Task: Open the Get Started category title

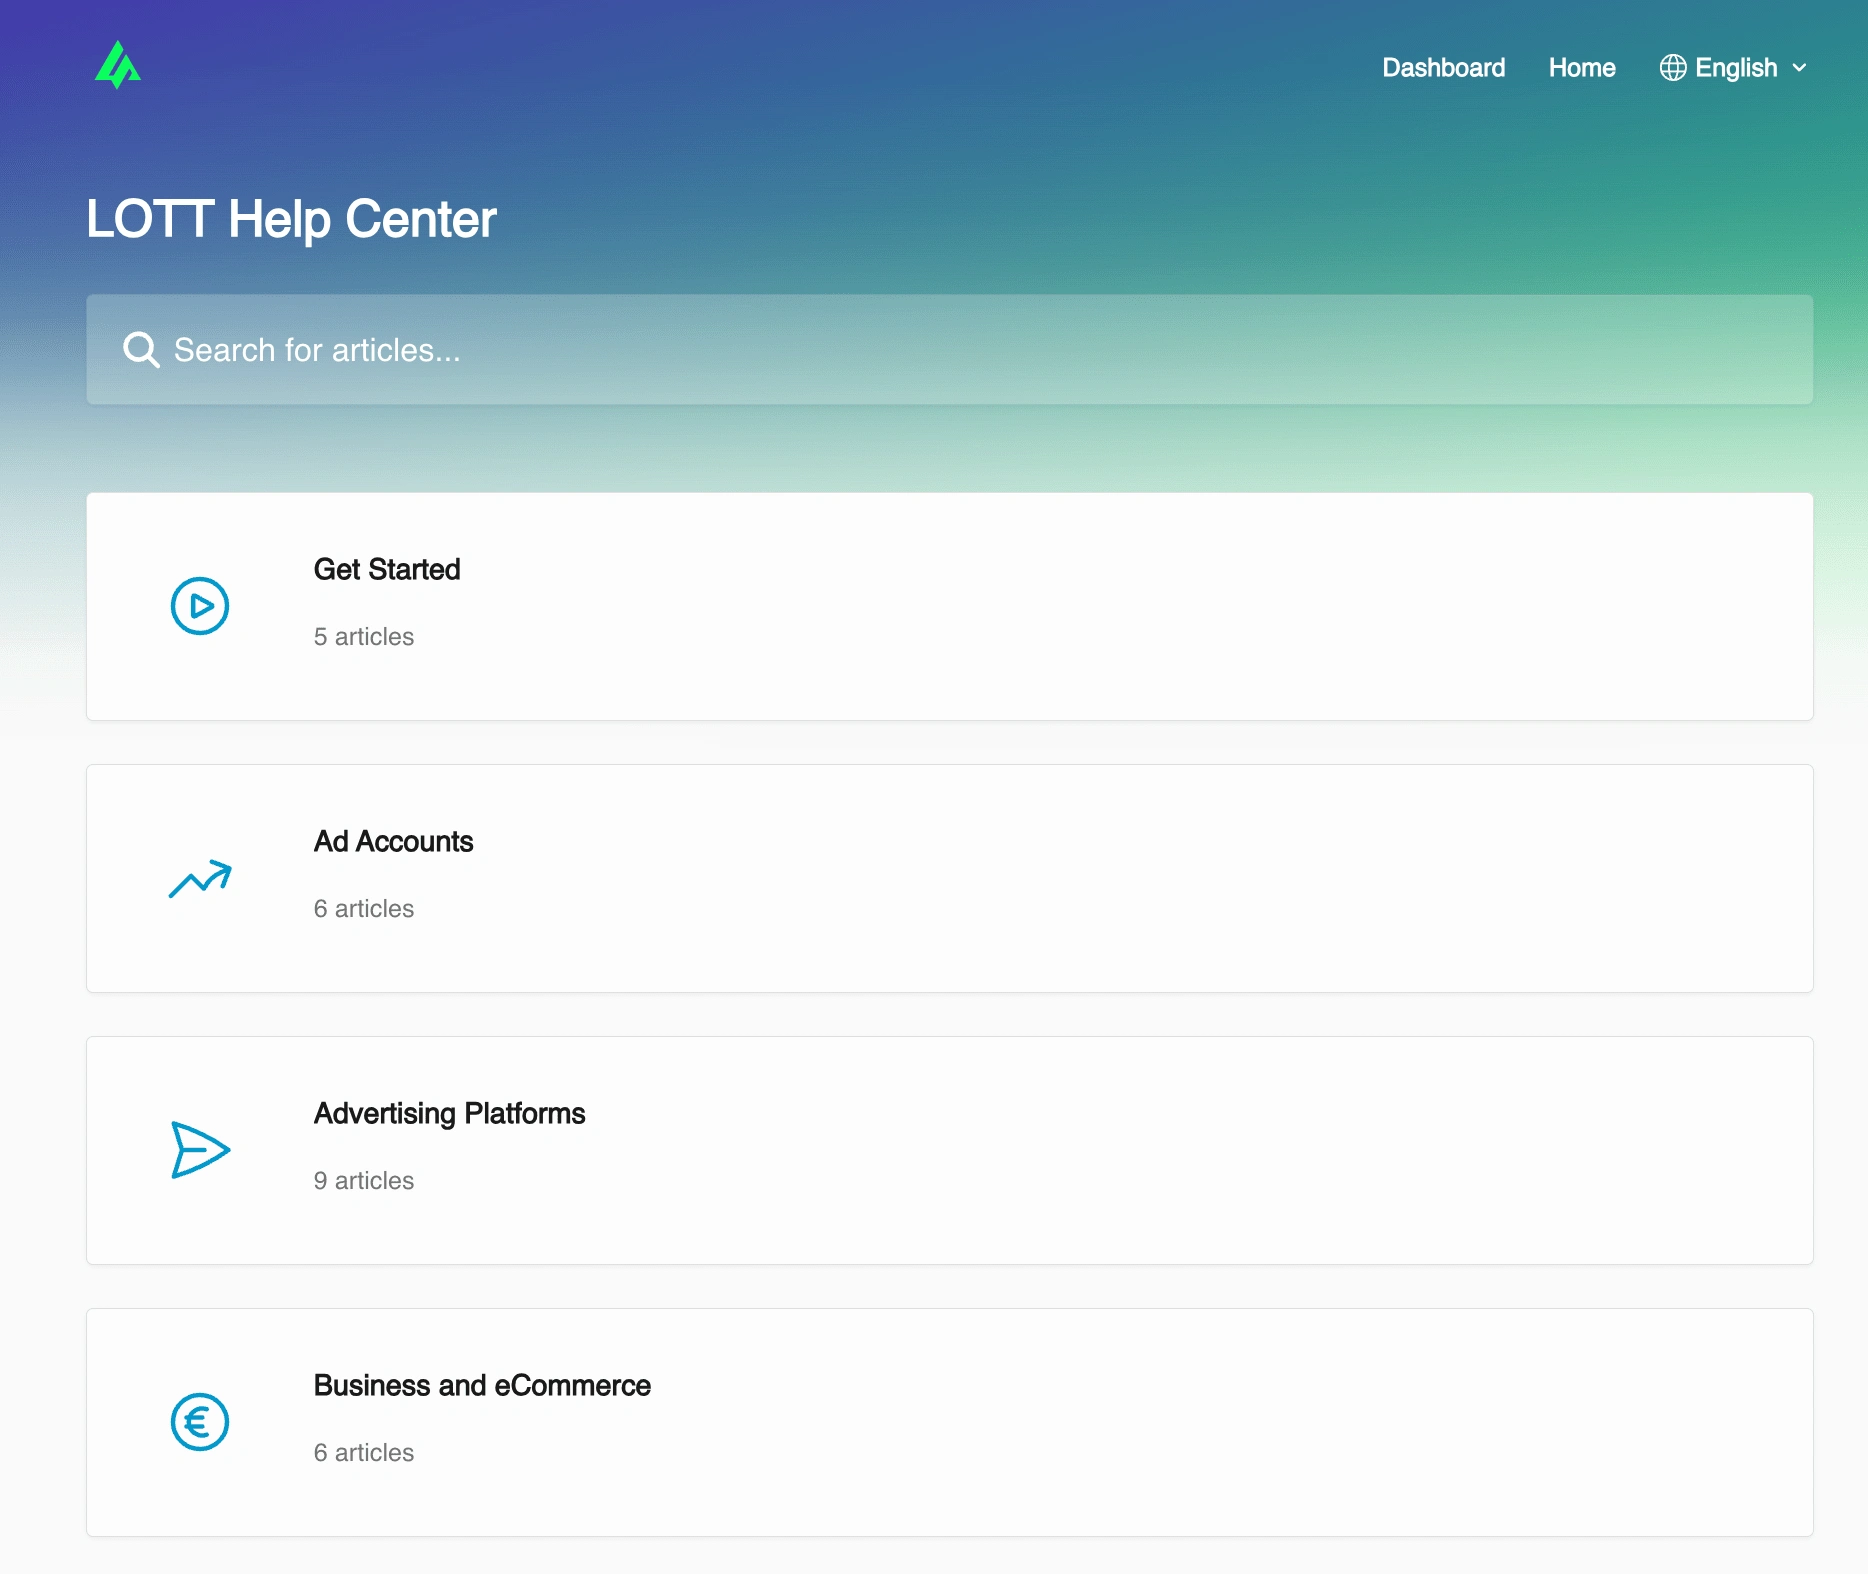Action: point(387,569)
